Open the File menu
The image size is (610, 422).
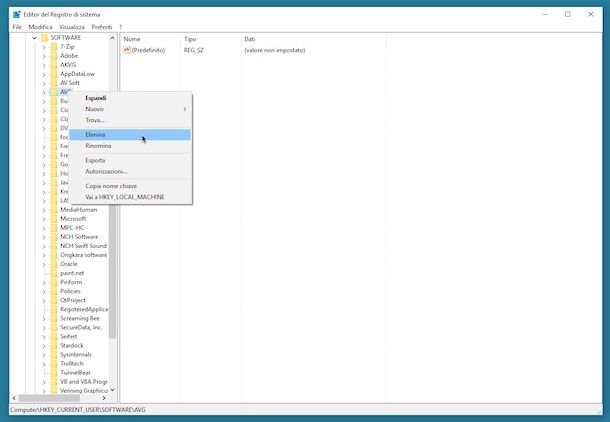click(x=17, y=27)
